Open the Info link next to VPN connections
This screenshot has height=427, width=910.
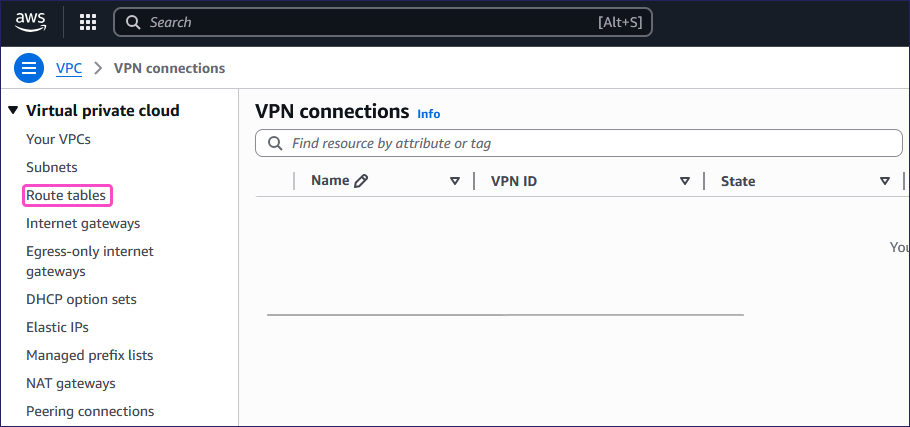coord(428,114)
